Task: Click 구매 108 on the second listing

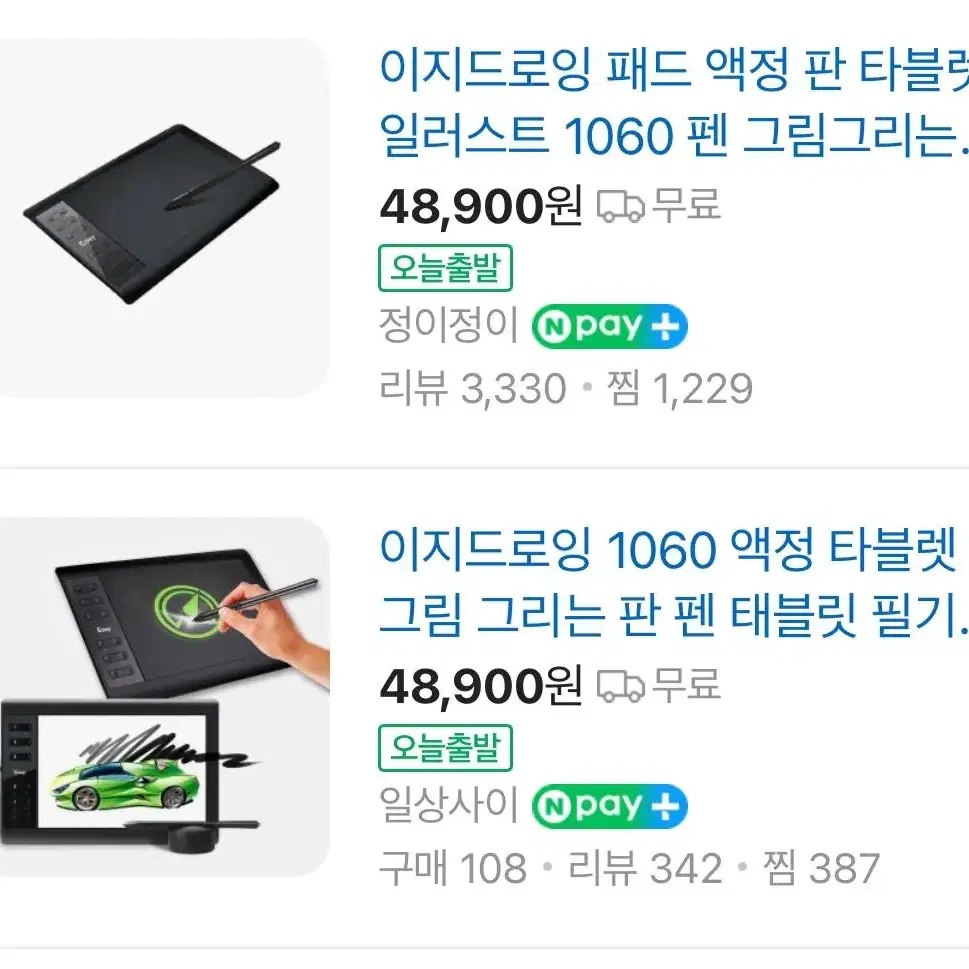Action: click(x=453, y=868)
